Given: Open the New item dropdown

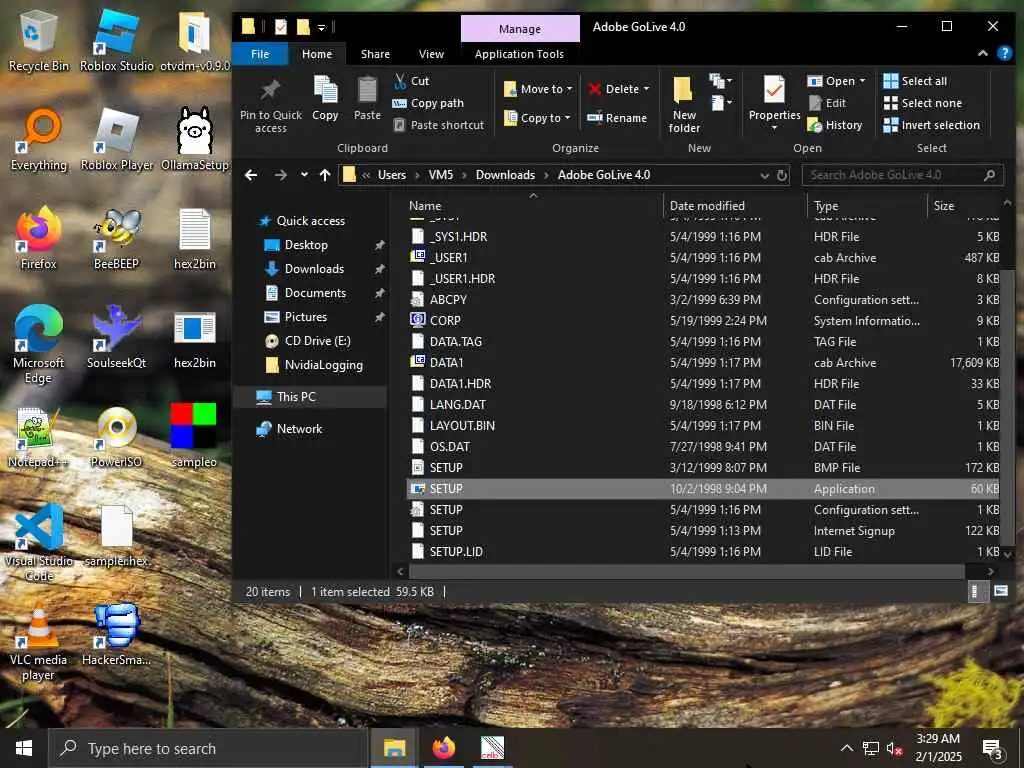Looking at the screenshot, I should pyautogui.click(x=720, y=81).
